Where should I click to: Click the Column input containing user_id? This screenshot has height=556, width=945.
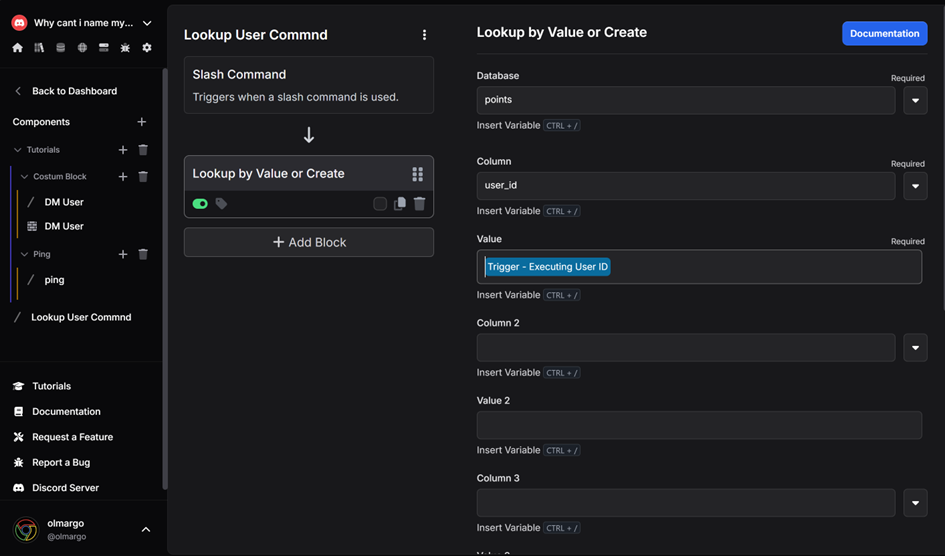(x=686, y=186)
